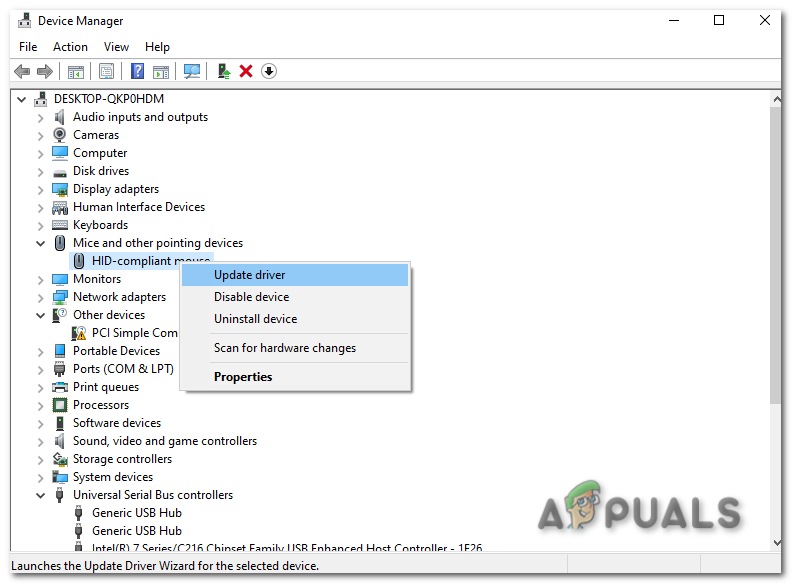
Task: Open the View menu
Action: 116,47
